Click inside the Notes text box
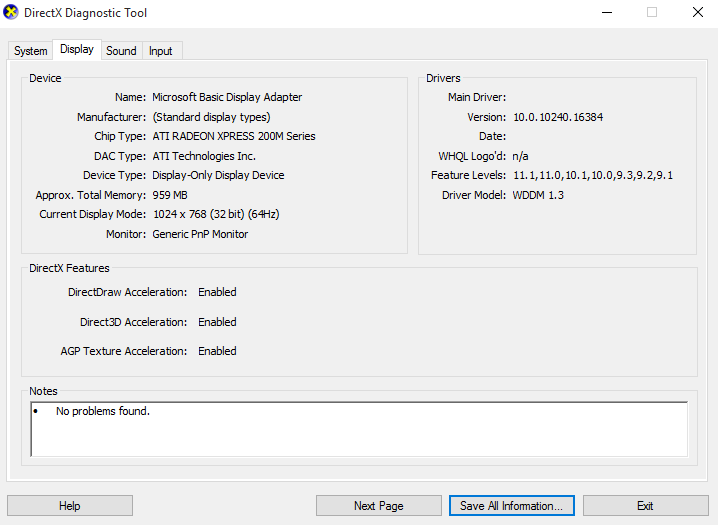Image resolution: width=718 pixels, height=525 pixels. [359, 429]
